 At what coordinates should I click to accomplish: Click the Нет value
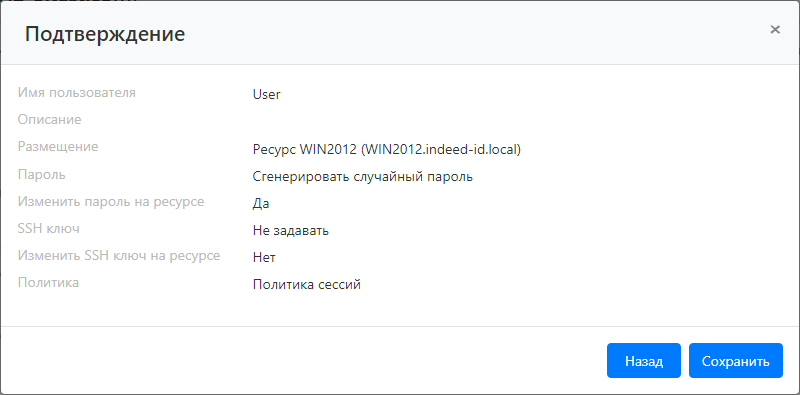264,258
